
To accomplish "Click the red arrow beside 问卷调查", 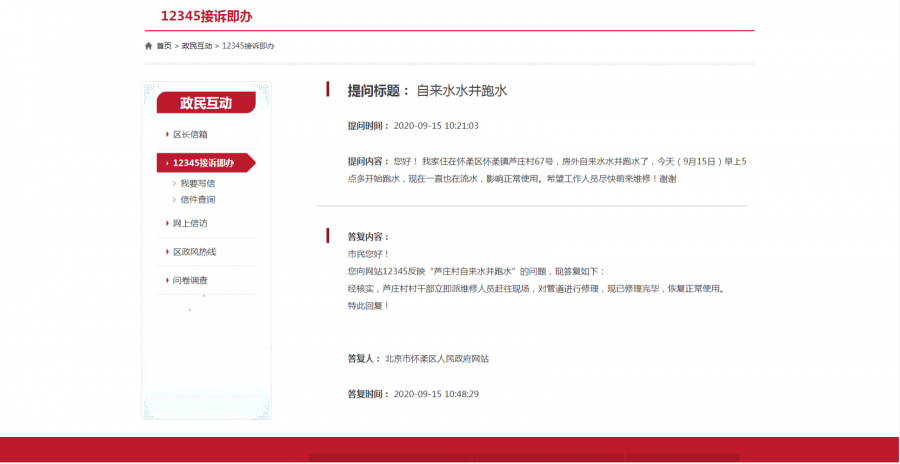I will [x=167, y=281].
